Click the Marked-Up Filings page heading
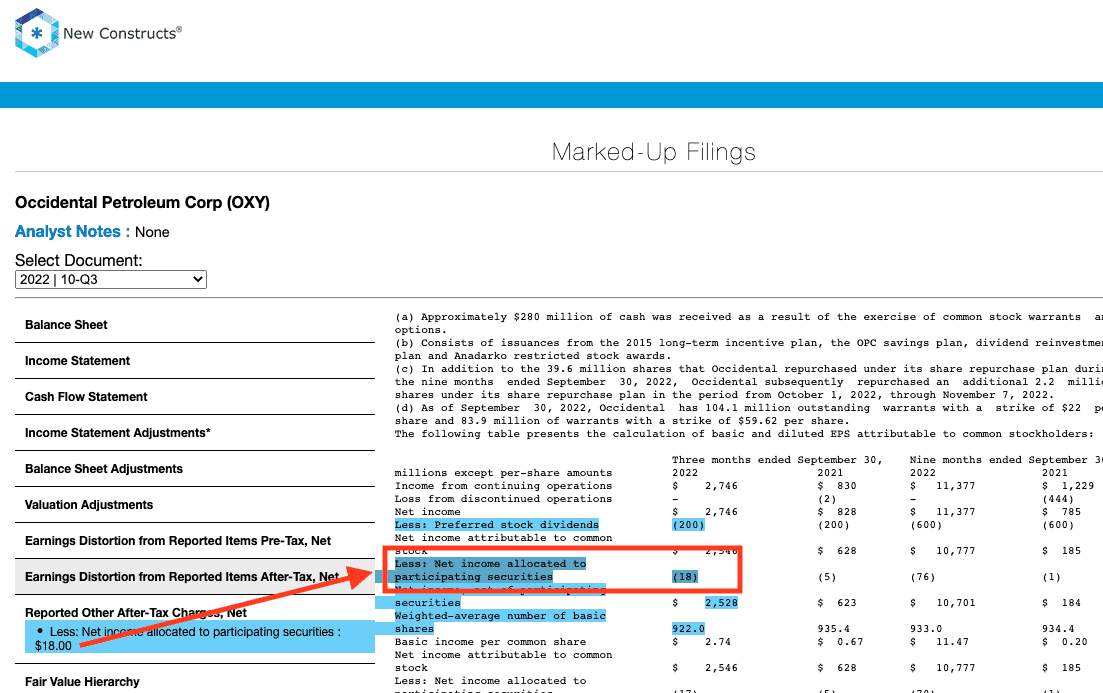The width and height of the screenshot is (1103, 693). pyautogui.click(x=653, y=151)
